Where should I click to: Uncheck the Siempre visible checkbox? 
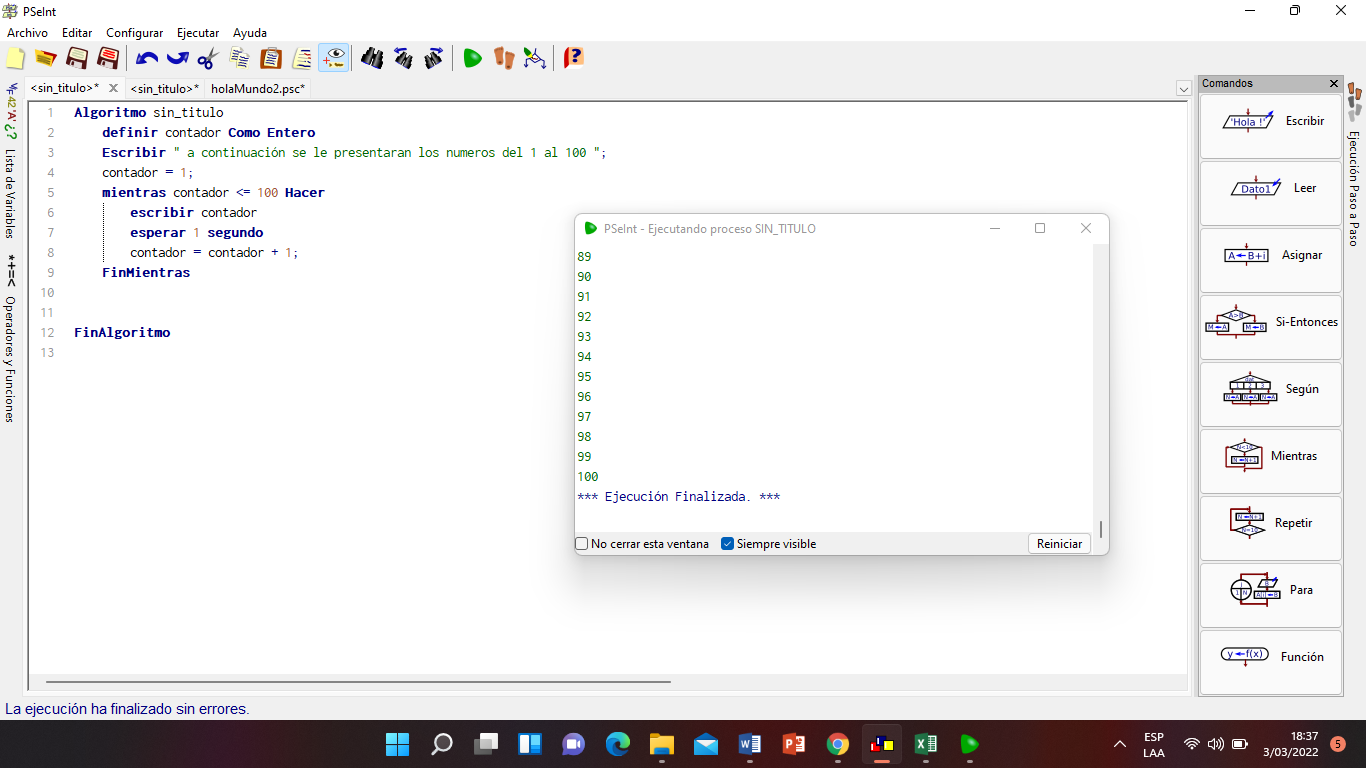(x=728, y=544)
